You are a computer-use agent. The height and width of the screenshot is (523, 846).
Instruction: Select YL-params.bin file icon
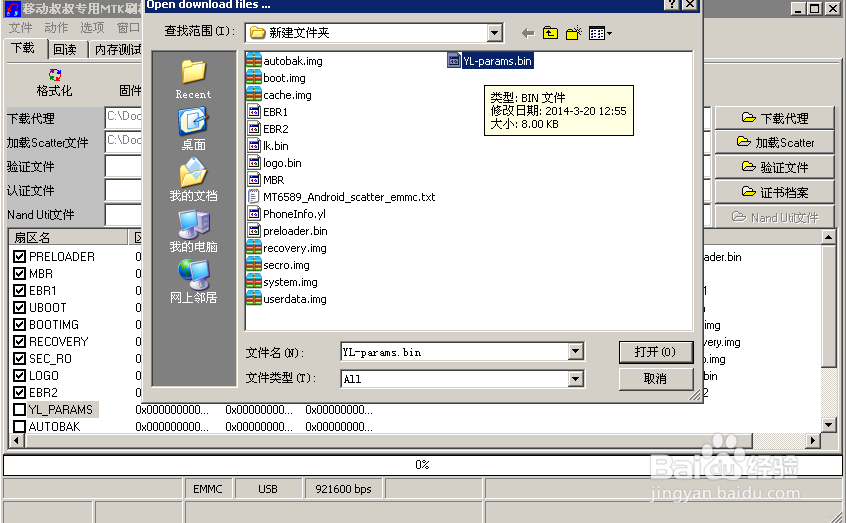coord(454,60)
